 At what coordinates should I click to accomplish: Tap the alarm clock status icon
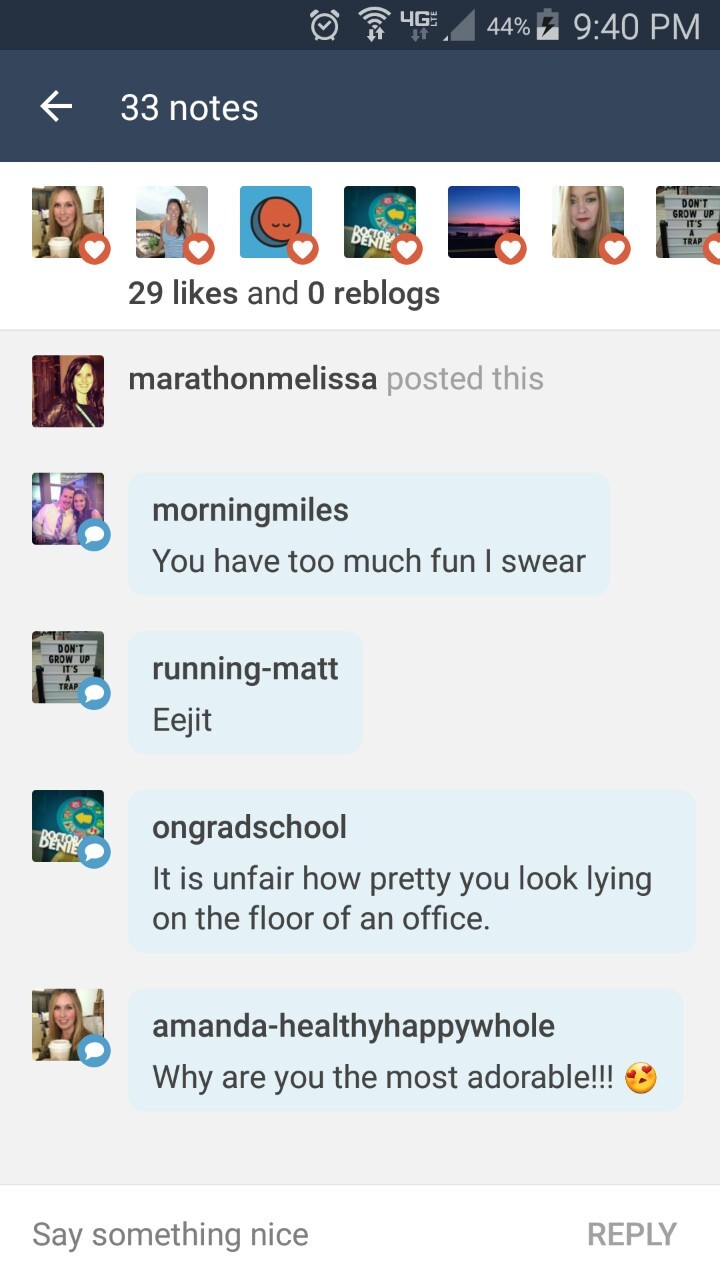click(x=324, y=26)
